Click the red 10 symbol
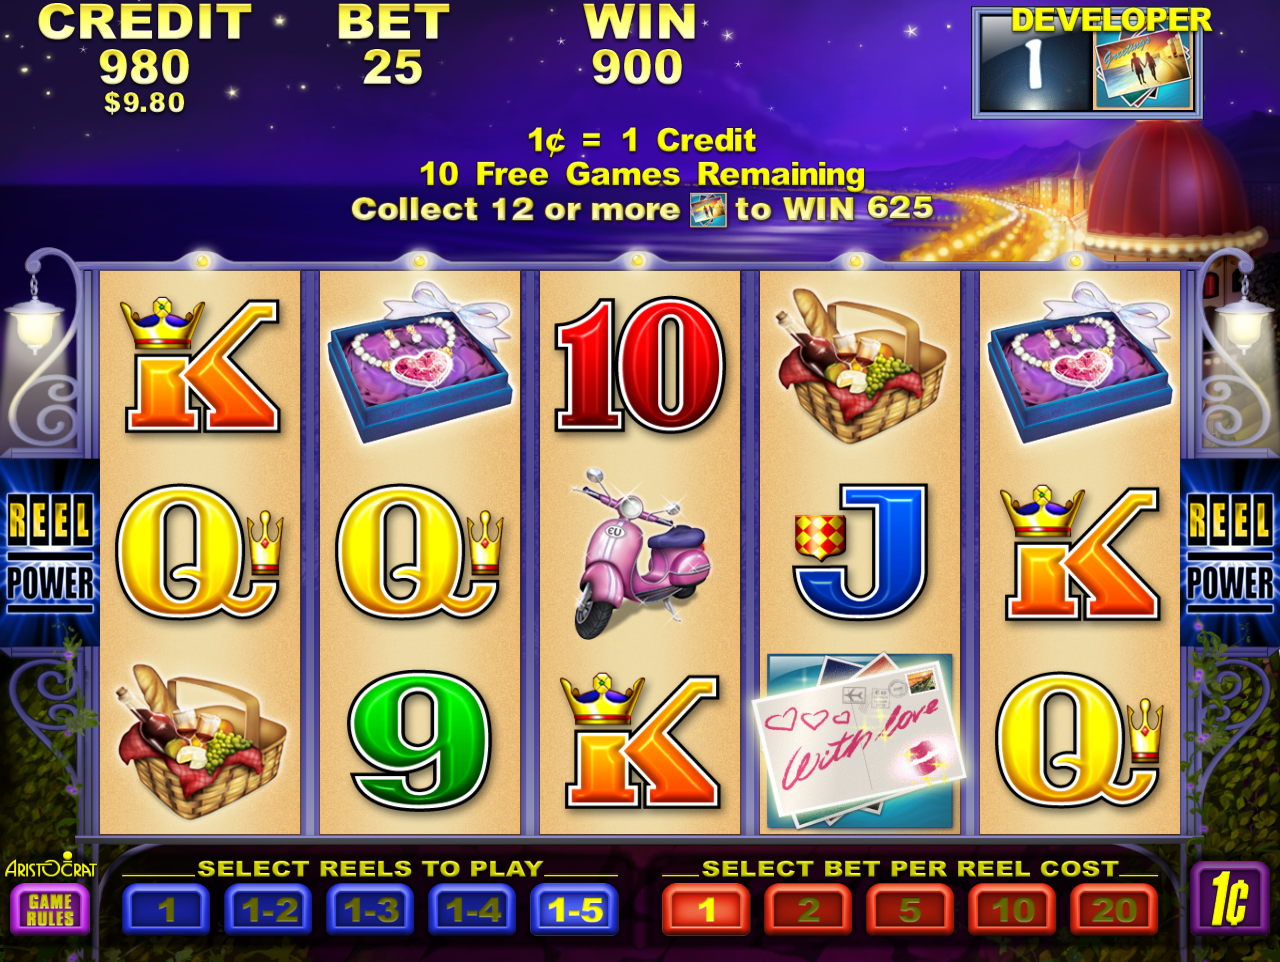The image size is (1280, 962). (x=639, y=364)
